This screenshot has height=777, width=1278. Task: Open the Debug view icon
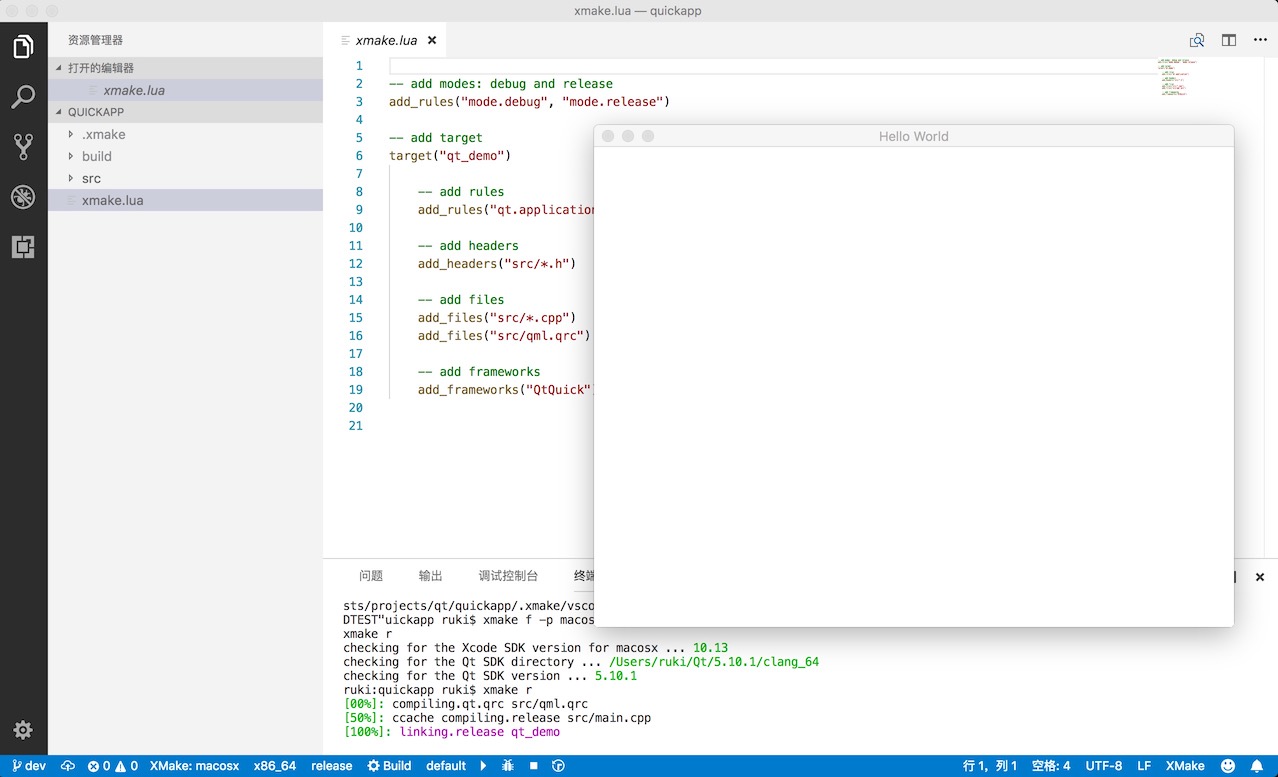[23, 197]
